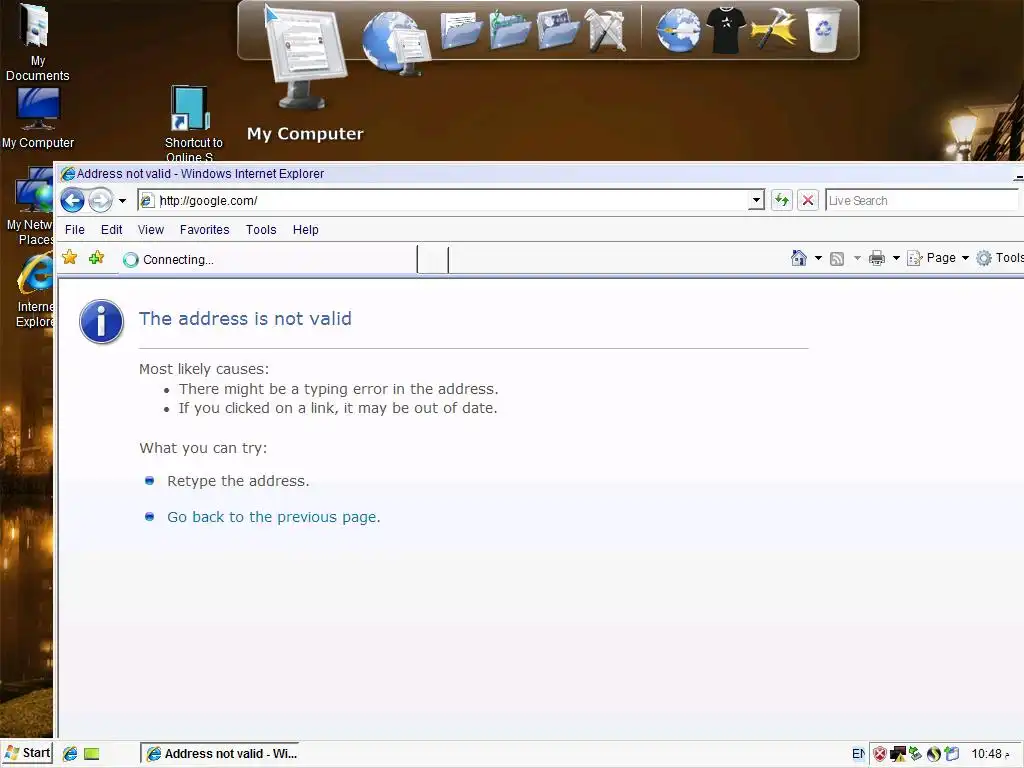This screenshot has width=1024, height=768.
Task: Open the pictures folder dock icon
Action: tap(558, 30)
